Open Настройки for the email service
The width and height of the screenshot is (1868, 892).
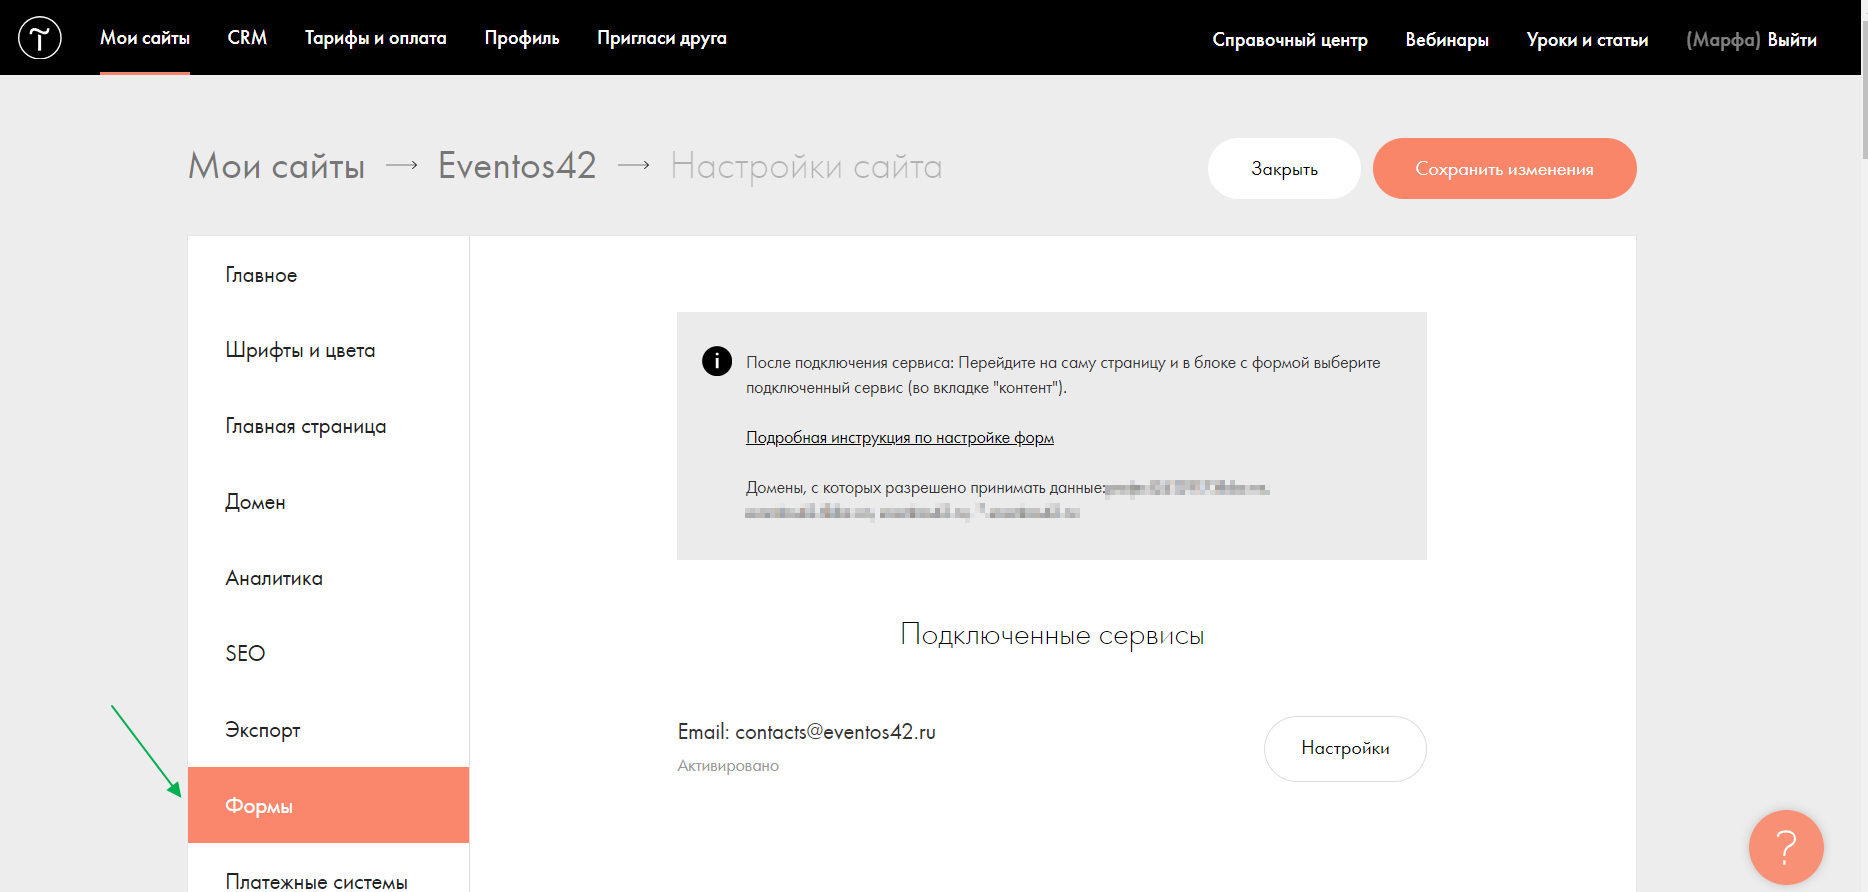coord(1344,749)
